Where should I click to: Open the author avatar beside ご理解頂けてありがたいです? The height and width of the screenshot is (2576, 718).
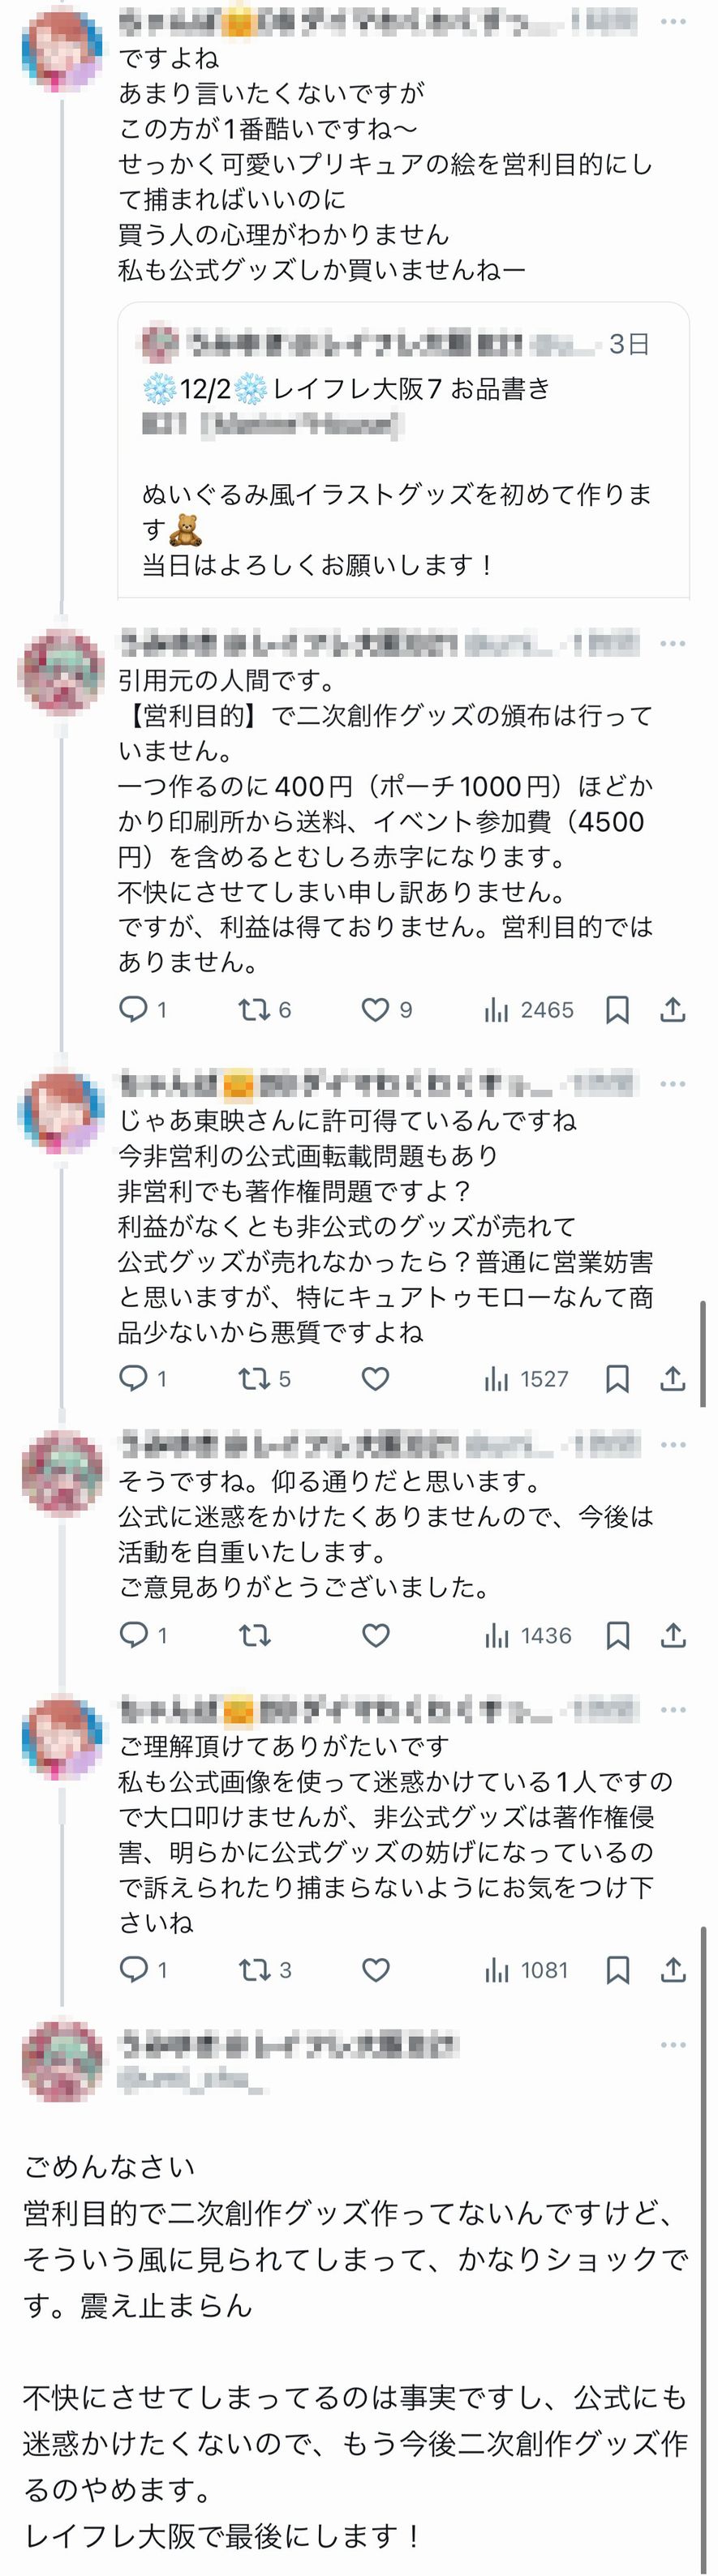(x=62, y=1737)
